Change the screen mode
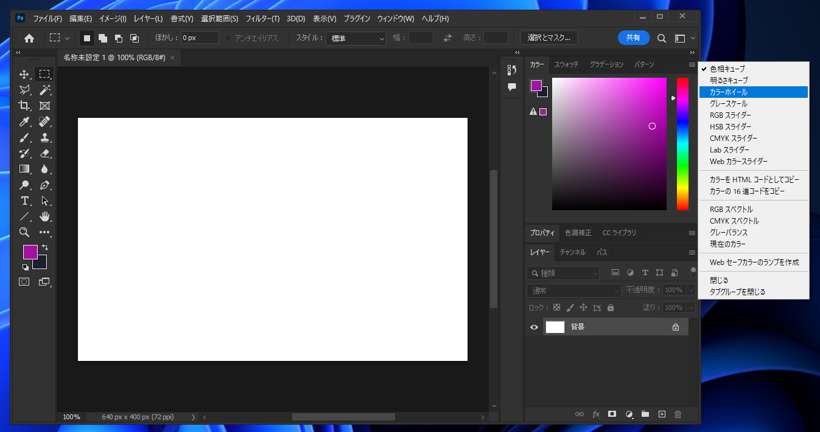 pos(44,282)
